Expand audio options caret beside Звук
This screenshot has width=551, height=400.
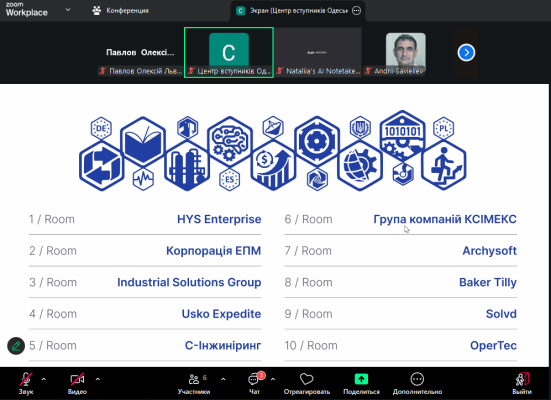tap(44, 379)
